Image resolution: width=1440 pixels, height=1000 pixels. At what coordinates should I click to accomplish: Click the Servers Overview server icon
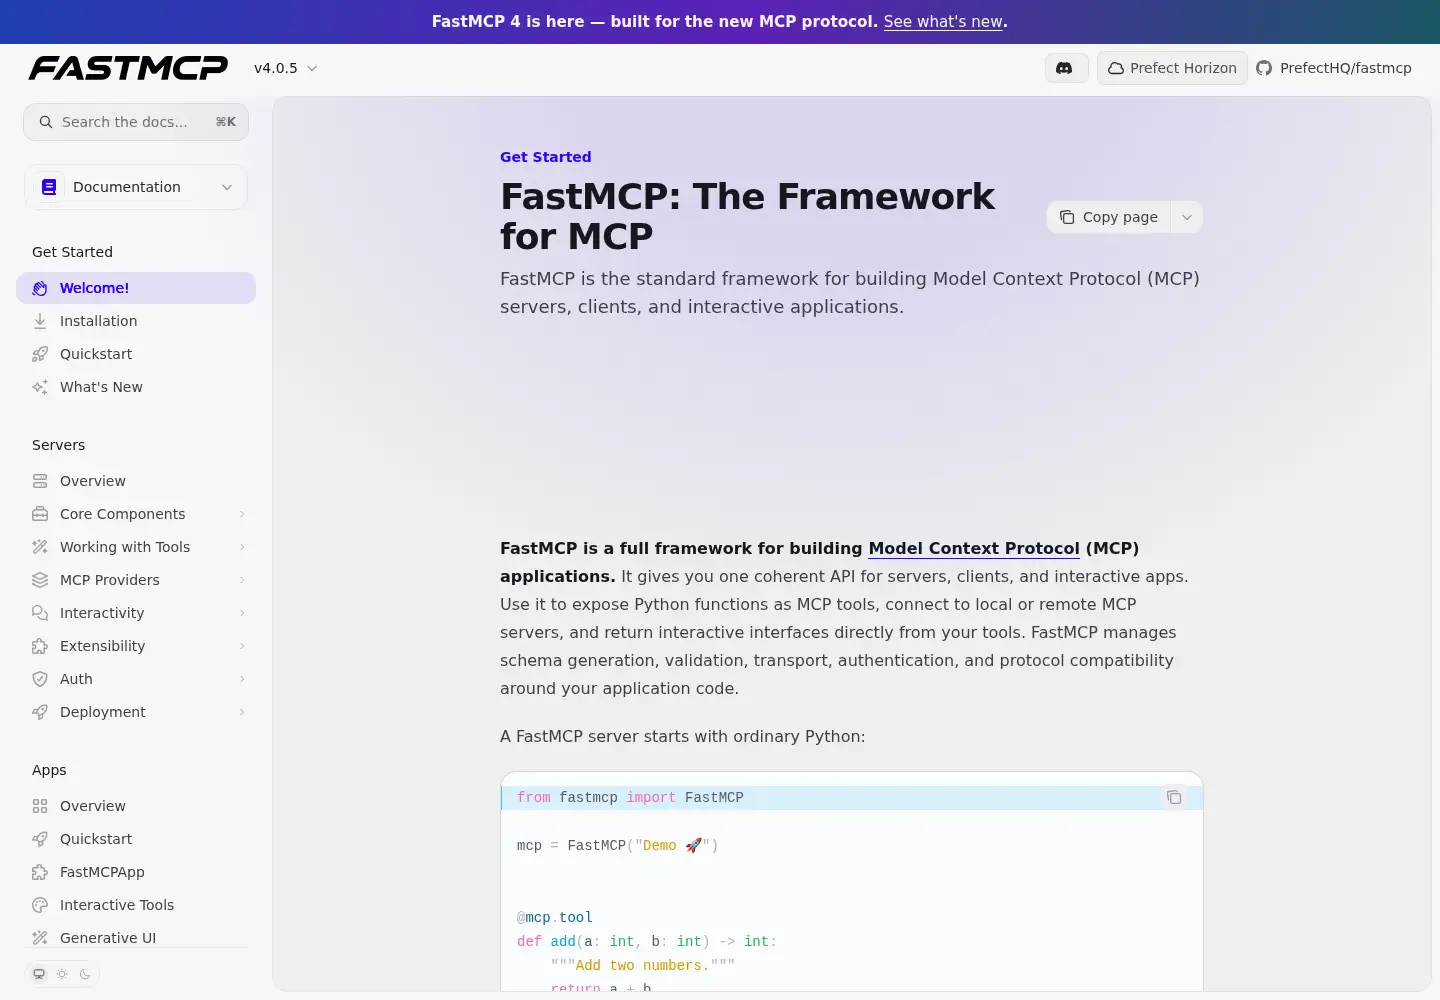pyautogui.click(x=40, y=481)
